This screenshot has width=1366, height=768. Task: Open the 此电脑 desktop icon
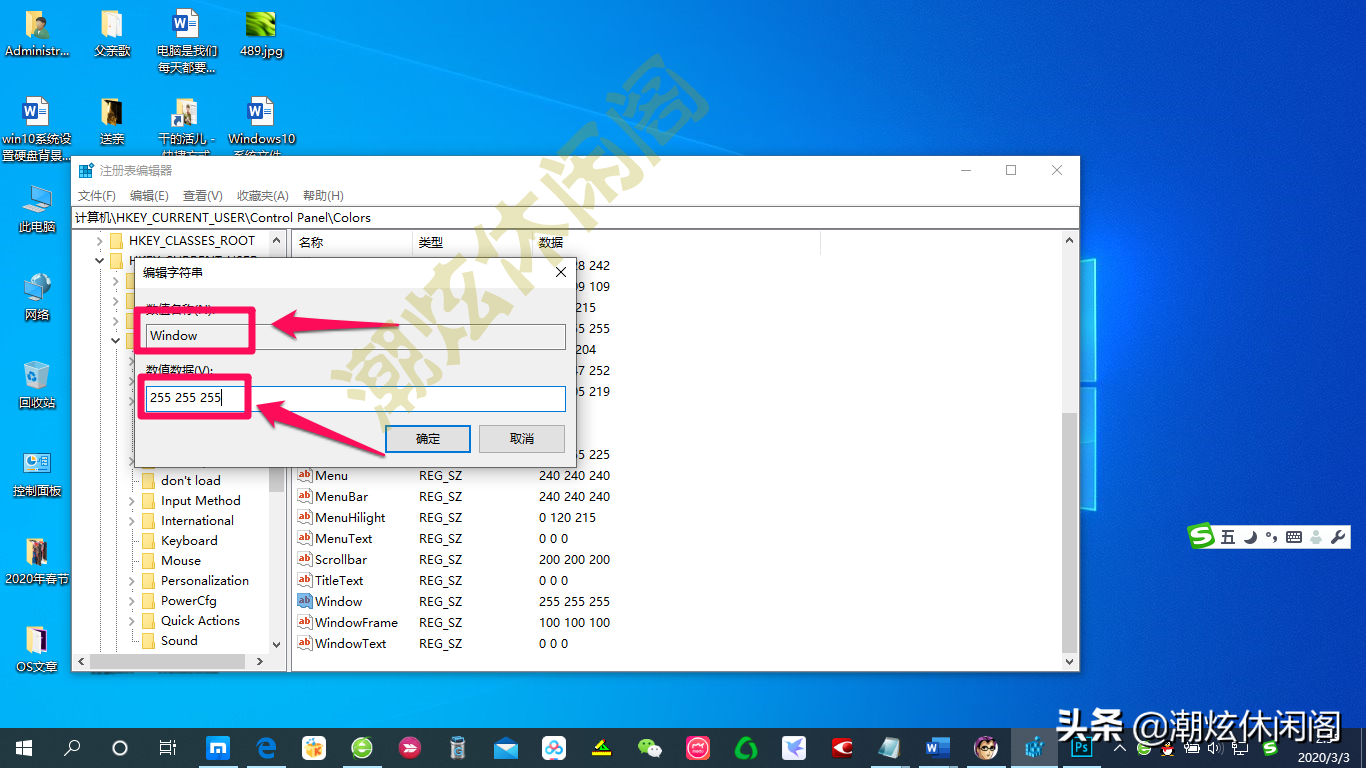(37, 209)
